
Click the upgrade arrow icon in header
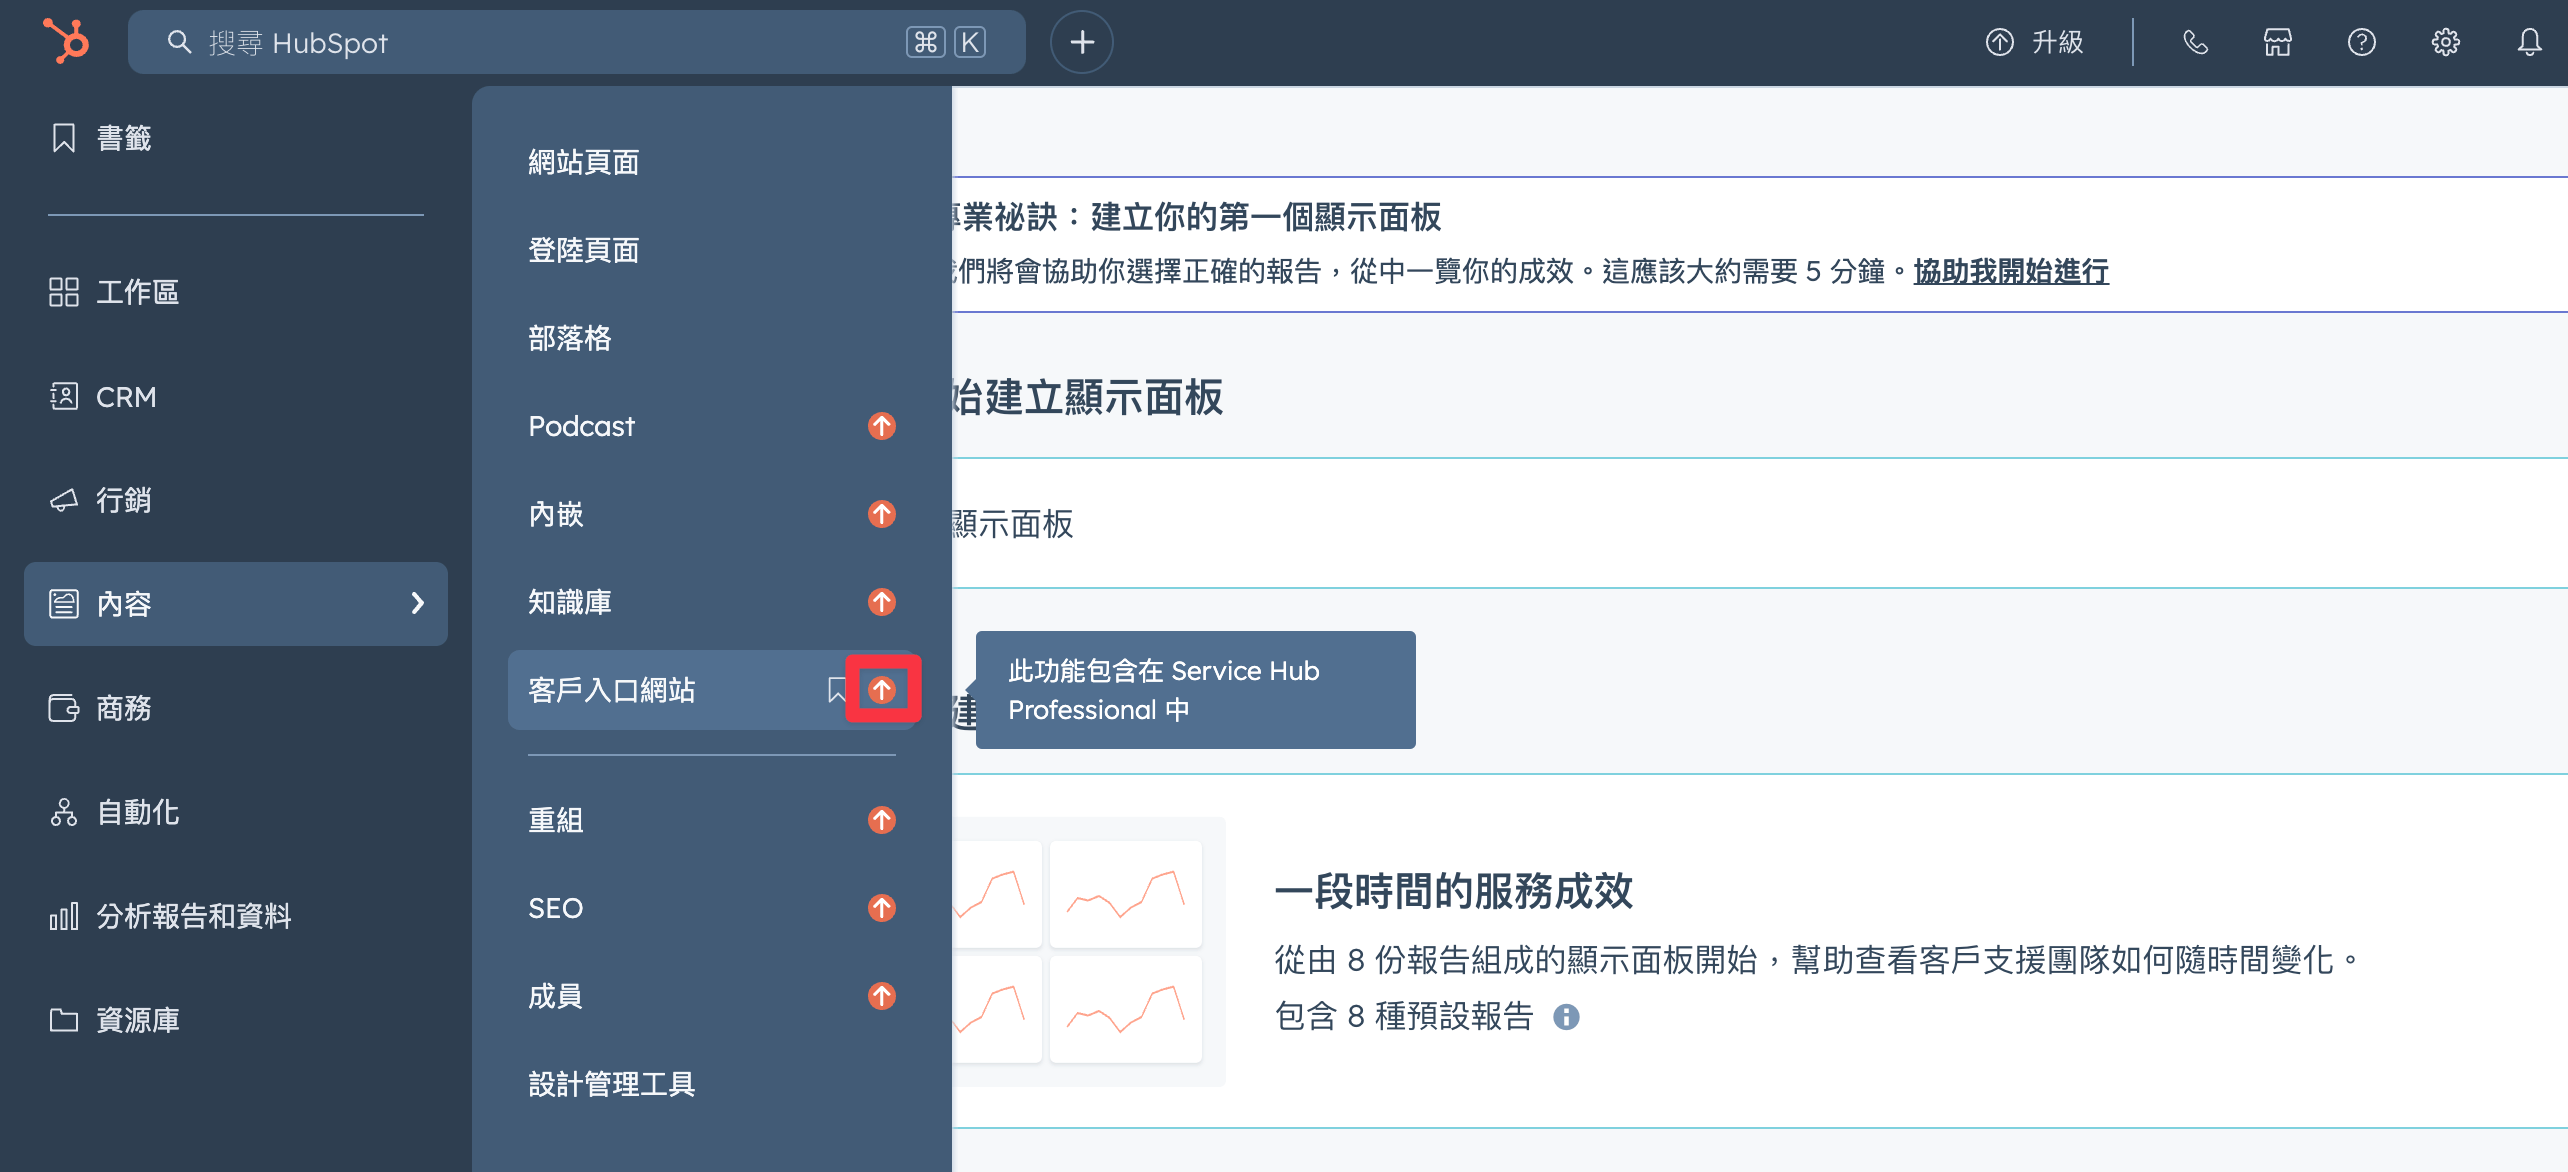[x=2000, y=42]
